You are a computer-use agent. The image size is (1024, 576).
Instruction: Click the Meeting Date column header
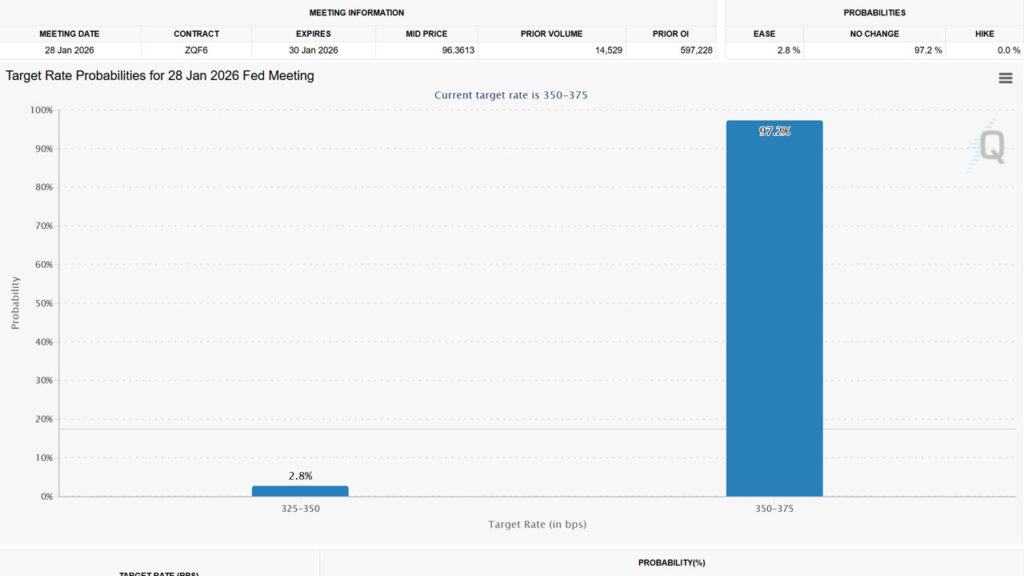[69, 34]
